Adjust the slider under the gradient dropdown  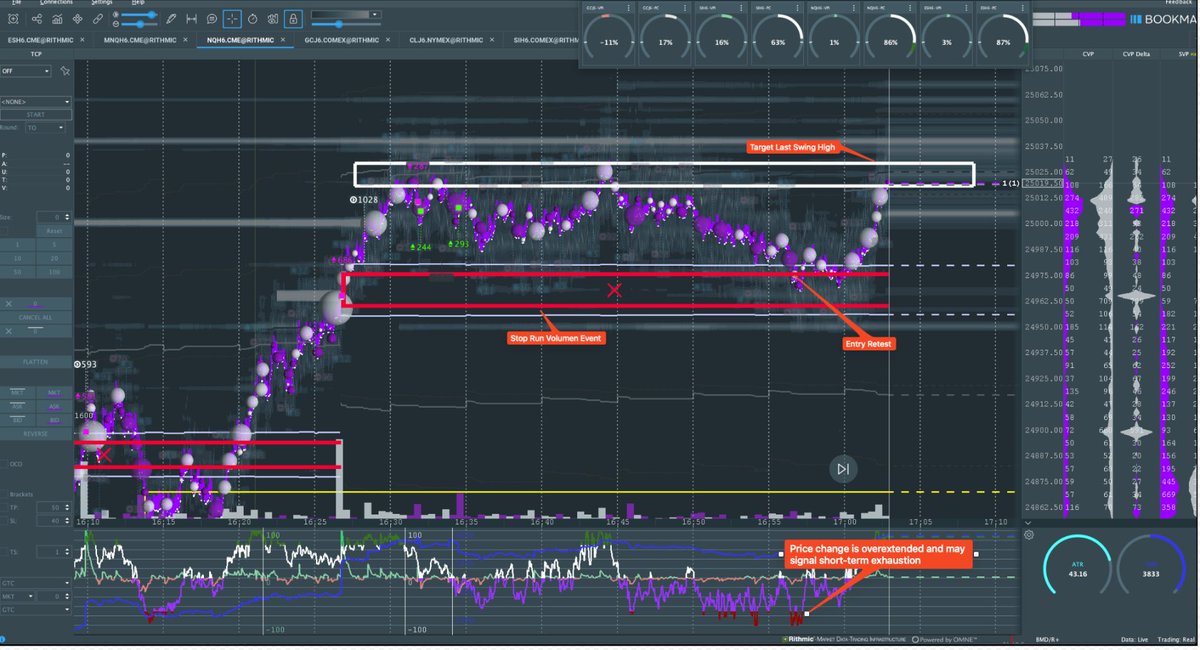click(346, 24)
